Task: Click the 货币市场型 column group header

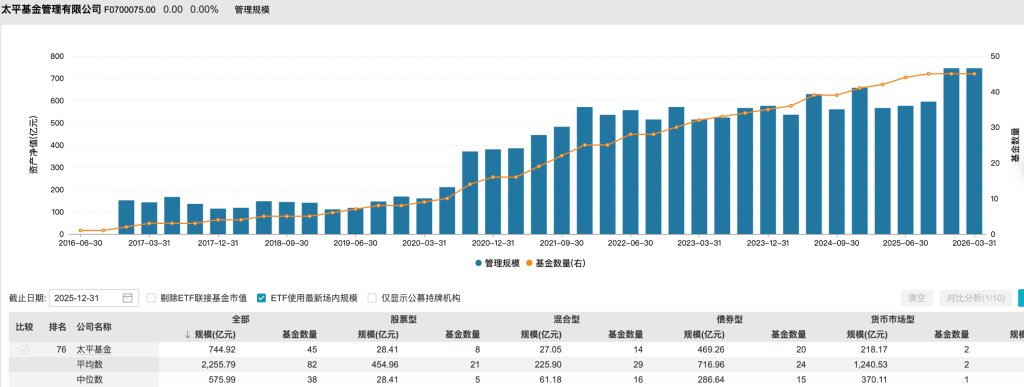Action: 892,320
